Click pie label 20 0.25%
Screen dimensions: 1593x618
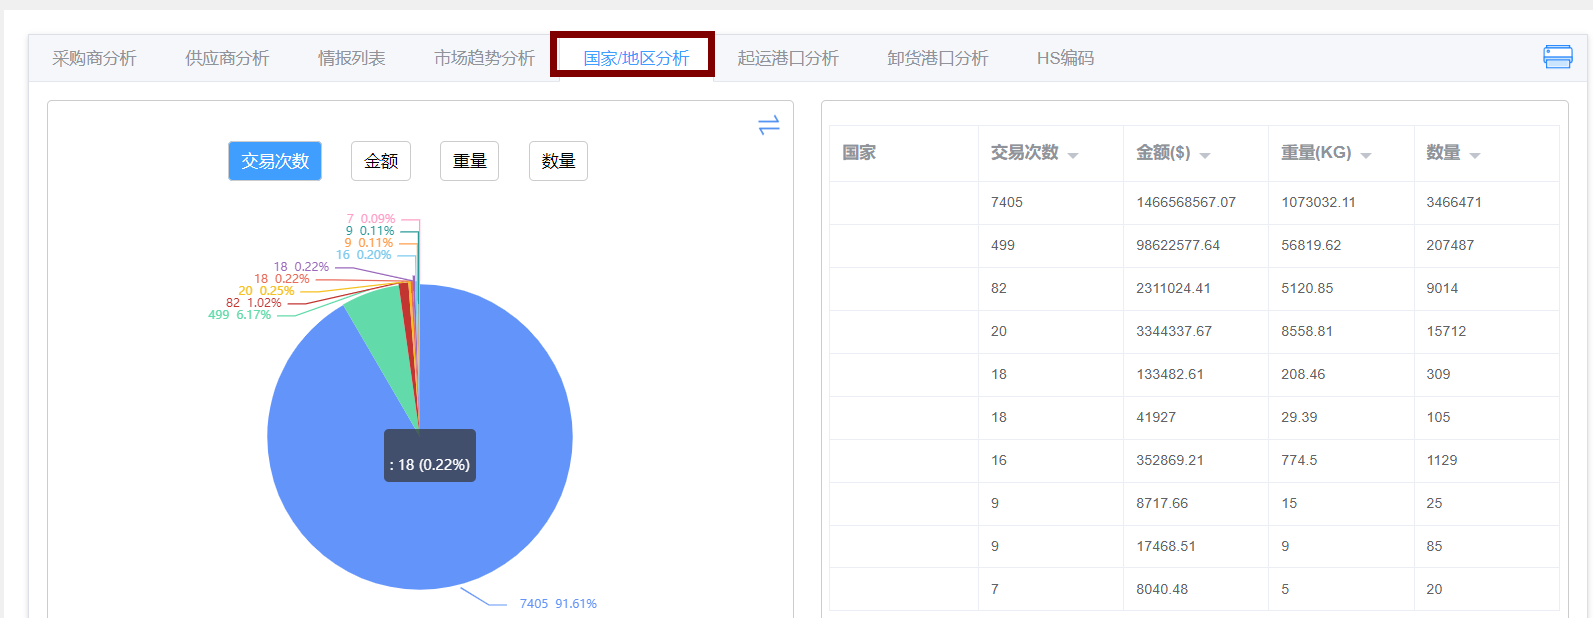tap(266, 291)
